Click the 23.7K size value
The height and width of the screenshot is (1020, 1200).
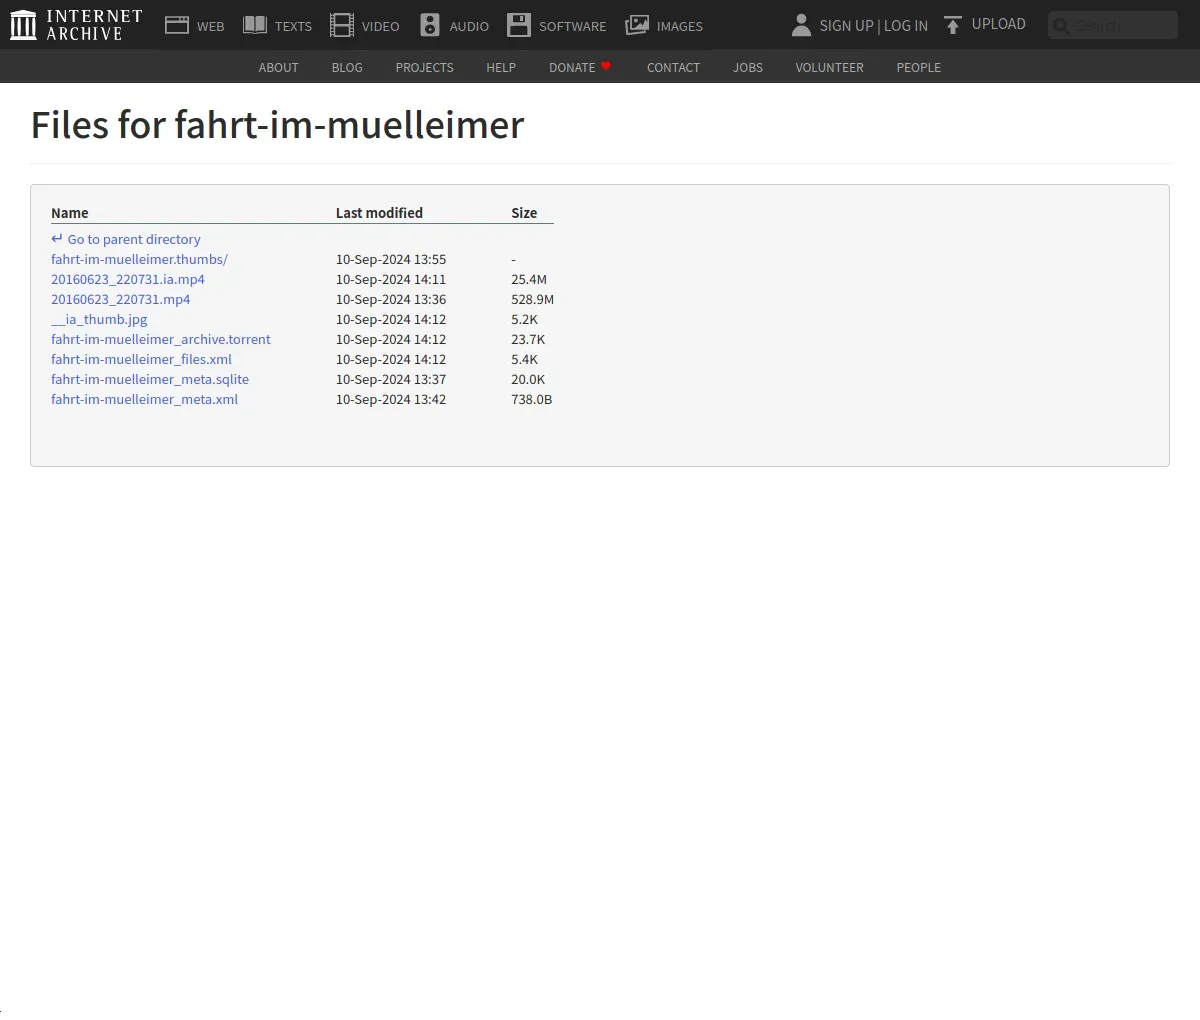528,339
